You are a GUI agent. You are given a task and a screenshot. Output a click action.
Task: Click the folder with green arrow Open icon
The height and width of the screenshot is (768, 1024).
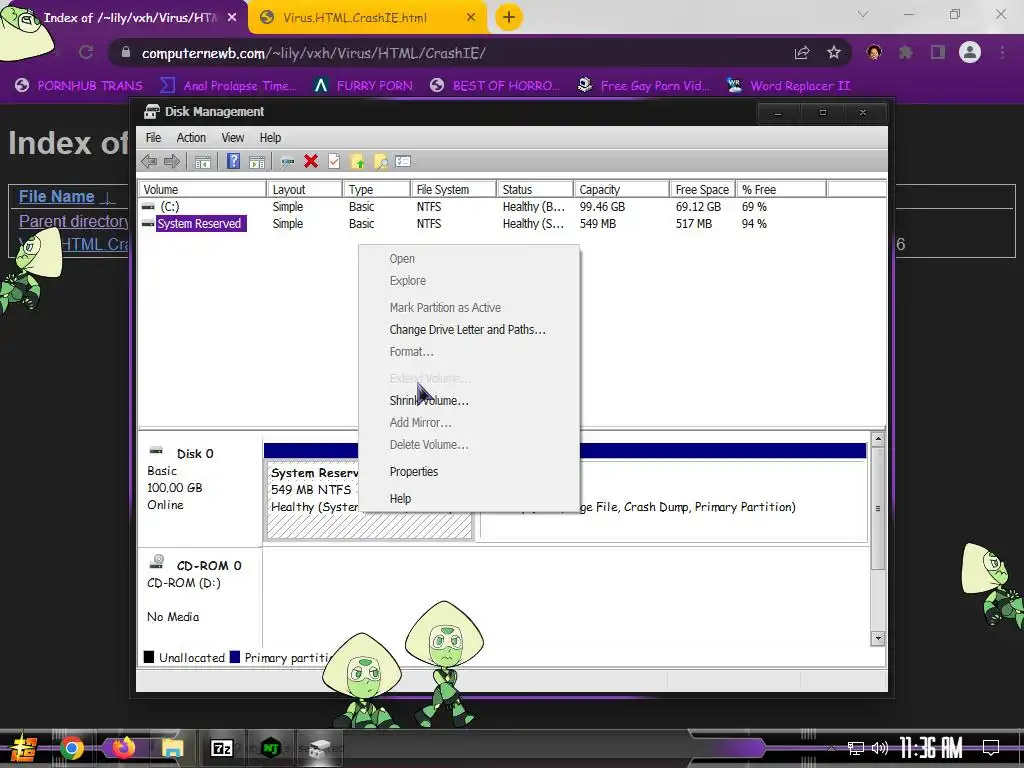tap(357, 162)
